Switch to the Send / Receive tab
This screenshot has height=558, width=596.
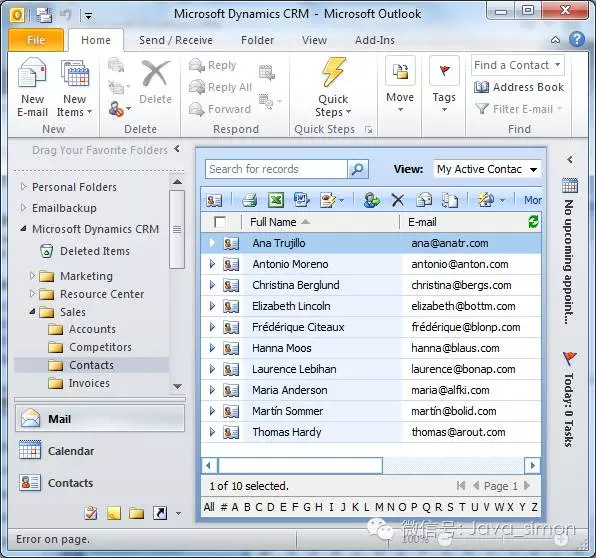[176, 40]
